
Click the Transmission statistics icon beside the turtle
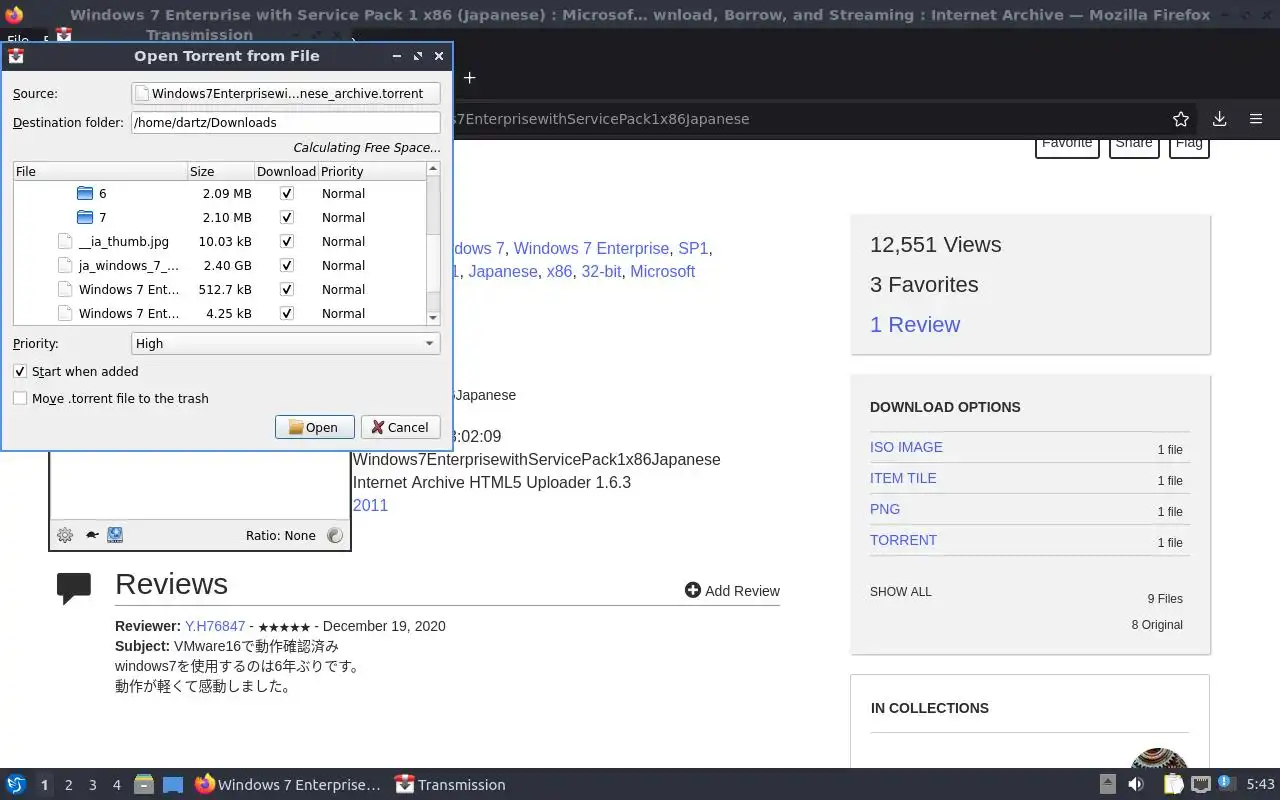(115, 535)
